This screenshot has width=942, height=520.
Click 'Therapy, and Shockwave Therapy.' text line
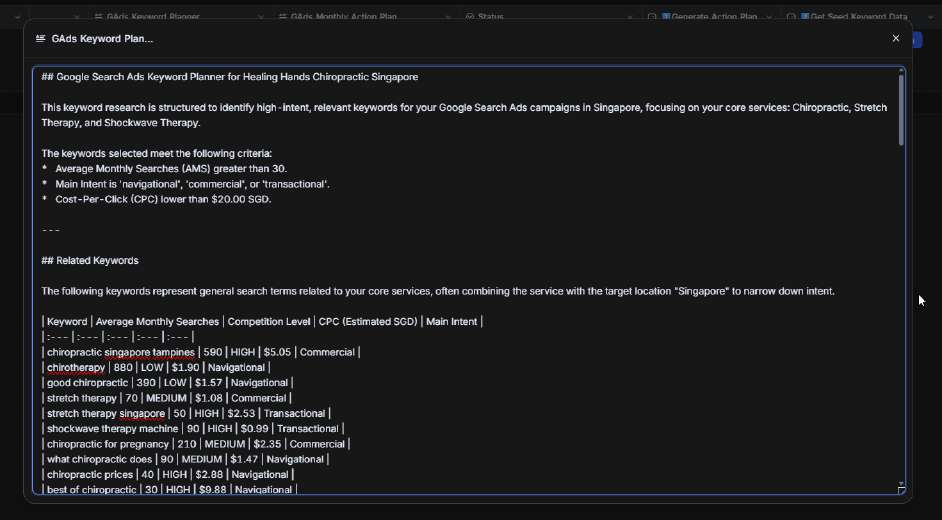tap(121, 123)
